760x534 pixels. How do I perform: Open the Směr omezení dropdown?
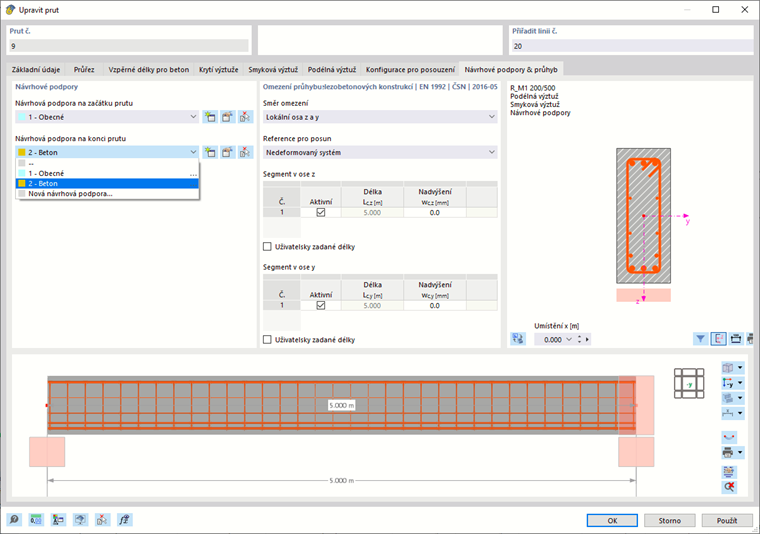[491, 117]
